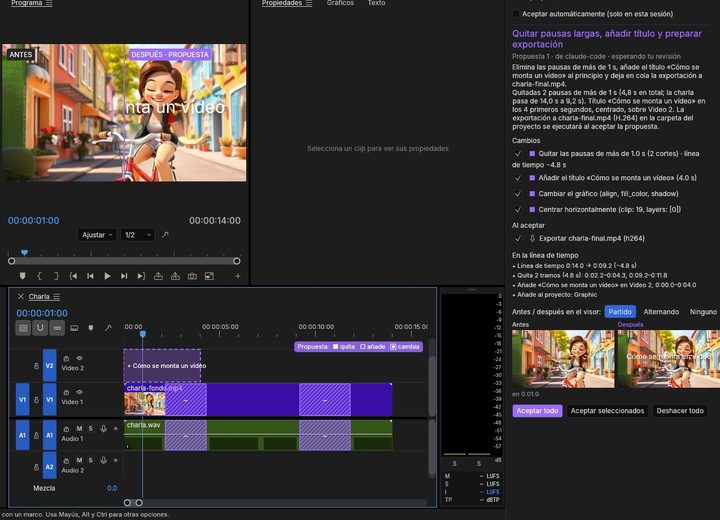Viewport: 720px width, 520px height.
Task: Step forward one frame
Action: [124, 276]
